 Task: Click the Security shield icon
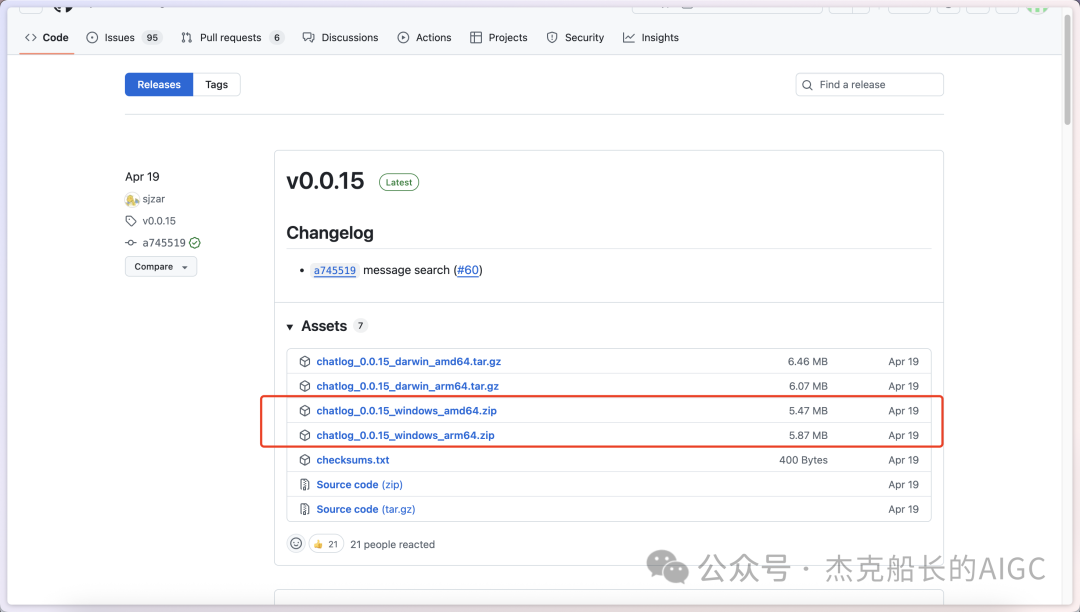(x=552, y=38)
